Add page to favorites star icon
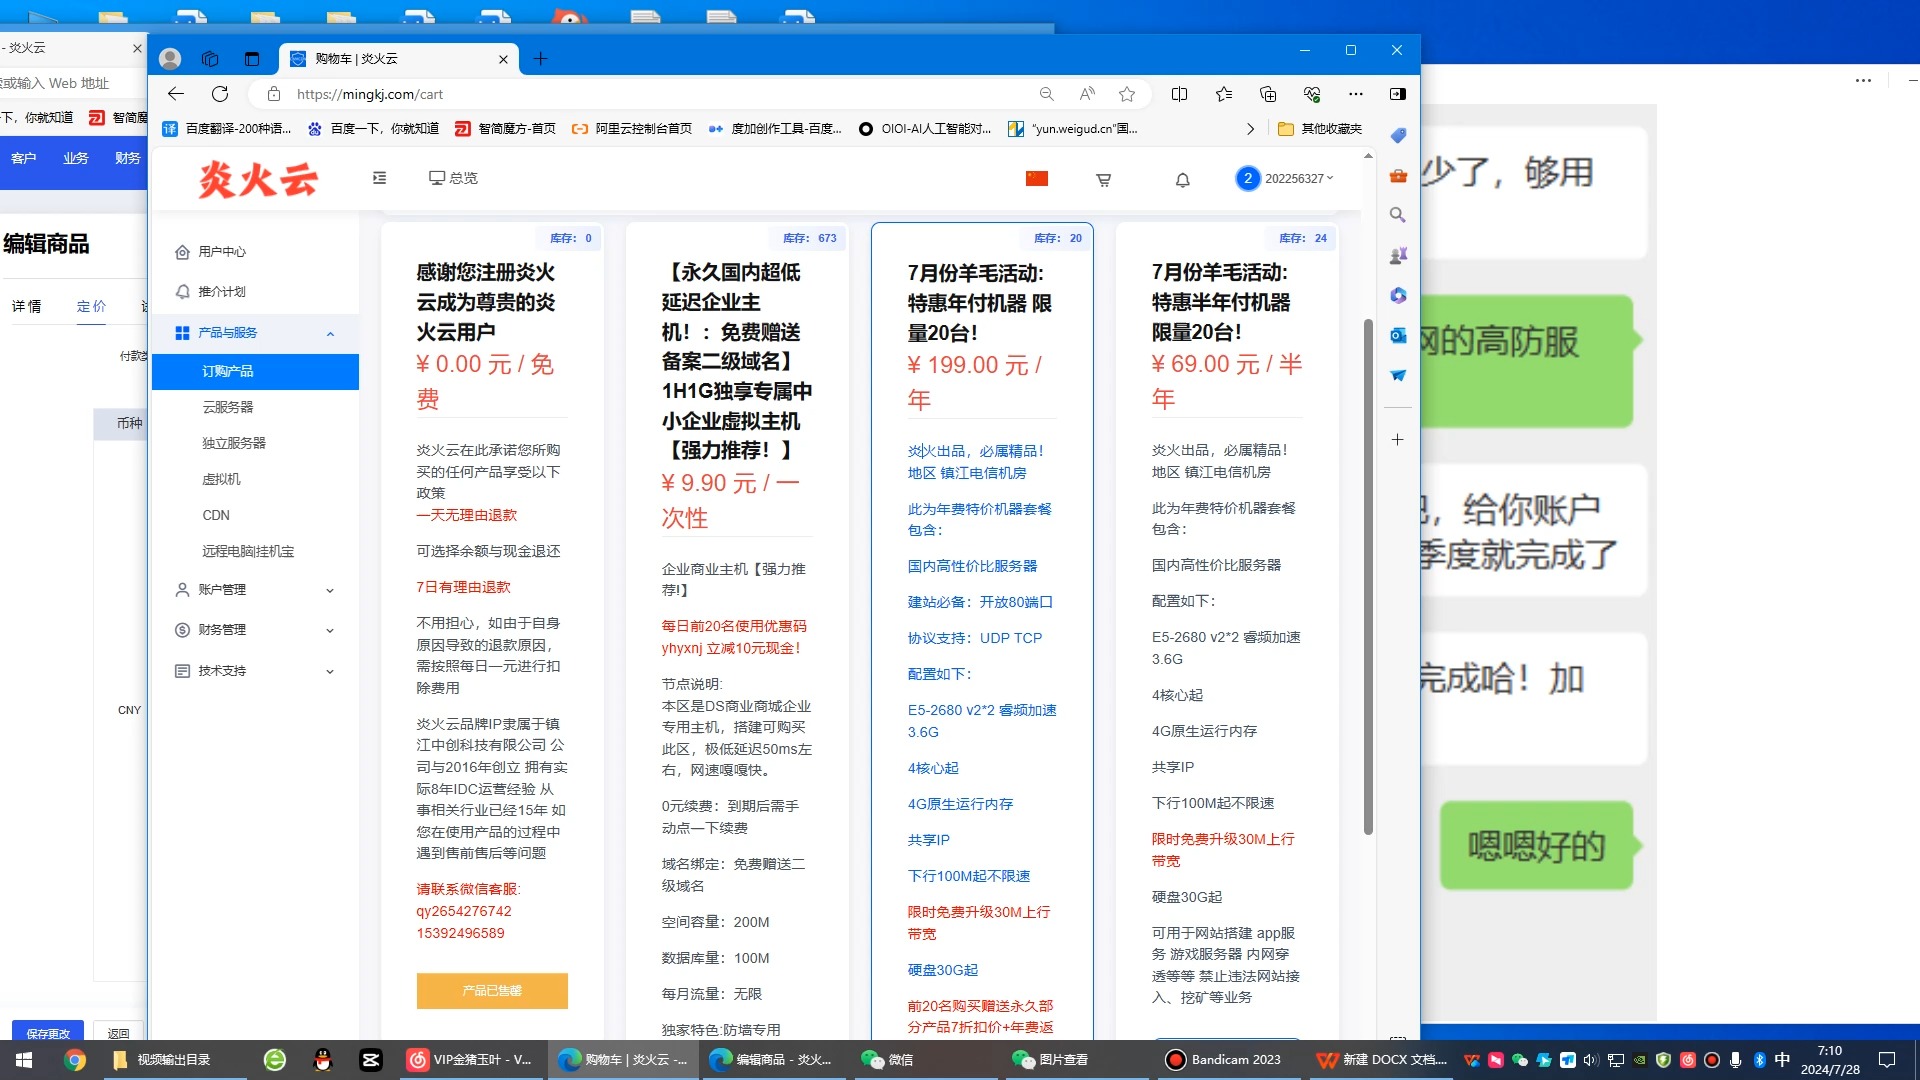The height and width of the screenshot is (1080, 1920). pos(1127,94)
